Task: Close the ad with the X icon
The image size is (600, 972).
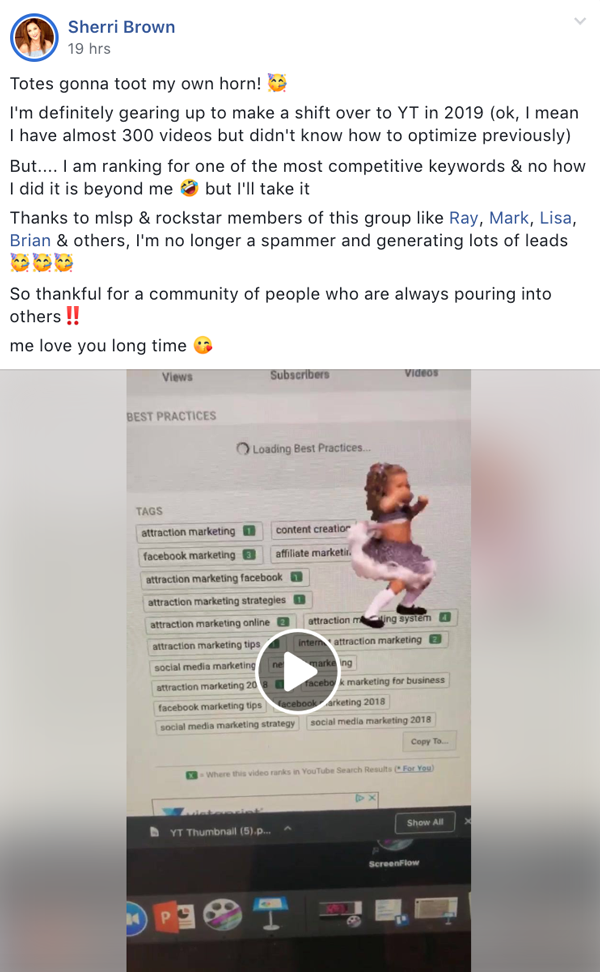Action: tap(372, 798)
